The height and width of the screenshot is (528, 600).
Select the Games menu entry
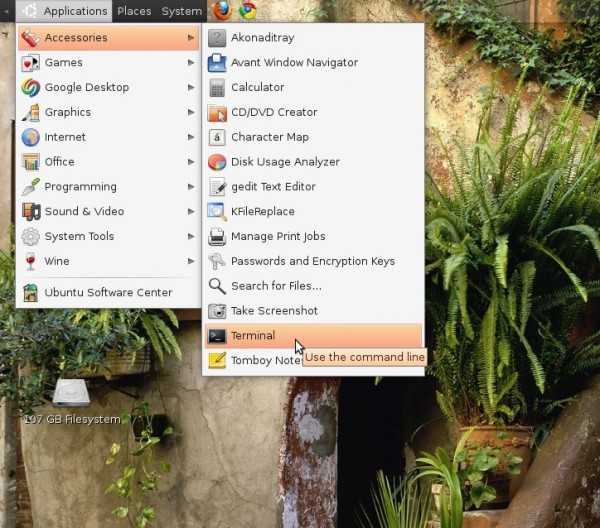pyautogui.click(x=108, y=62)
